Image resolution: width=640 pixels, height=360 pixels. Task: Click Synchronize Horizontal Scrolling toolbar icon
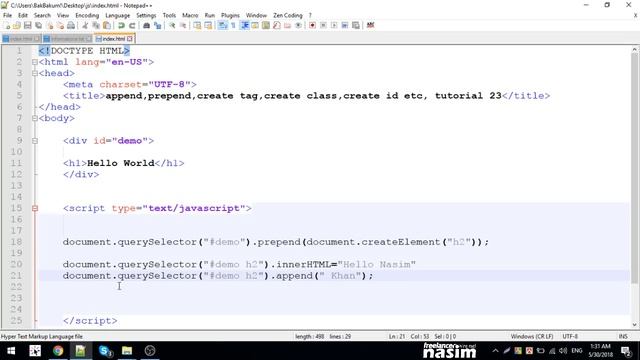(x=208, y=25)
